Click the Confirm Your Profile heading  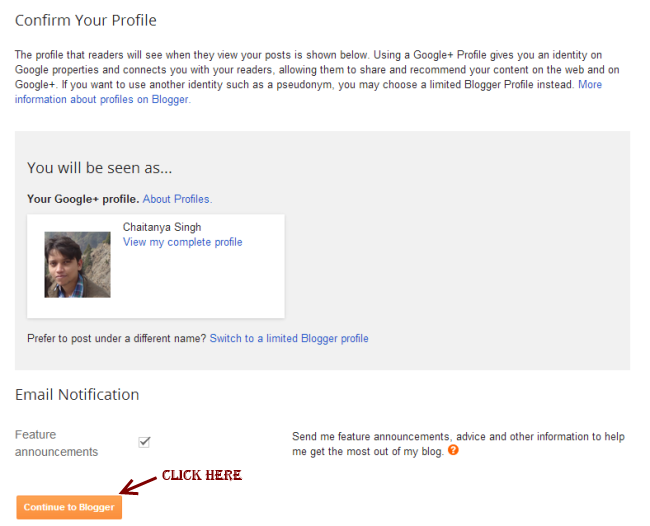point(86,20)
